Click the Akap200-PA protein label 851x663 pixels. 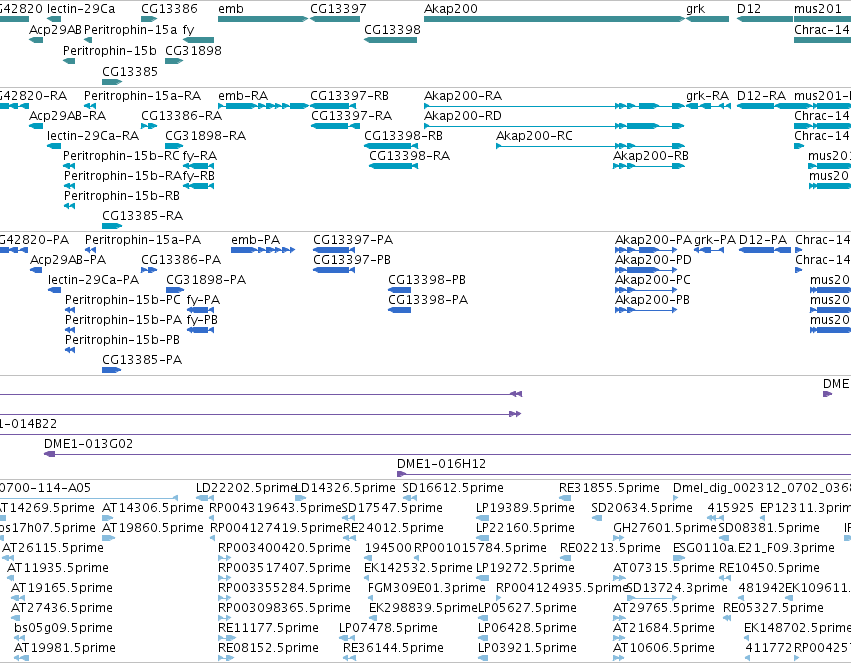point(653,240)
